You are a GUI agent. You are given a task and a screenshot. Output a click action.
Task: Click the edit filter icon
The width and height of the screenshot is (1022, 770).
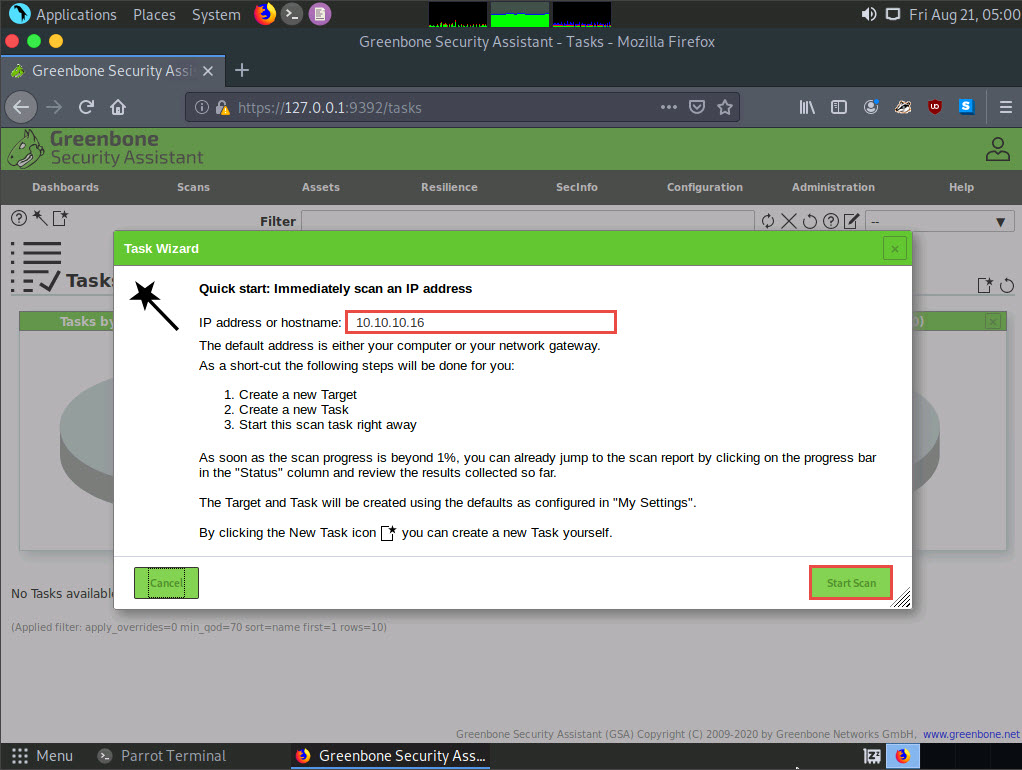(851, 221)
